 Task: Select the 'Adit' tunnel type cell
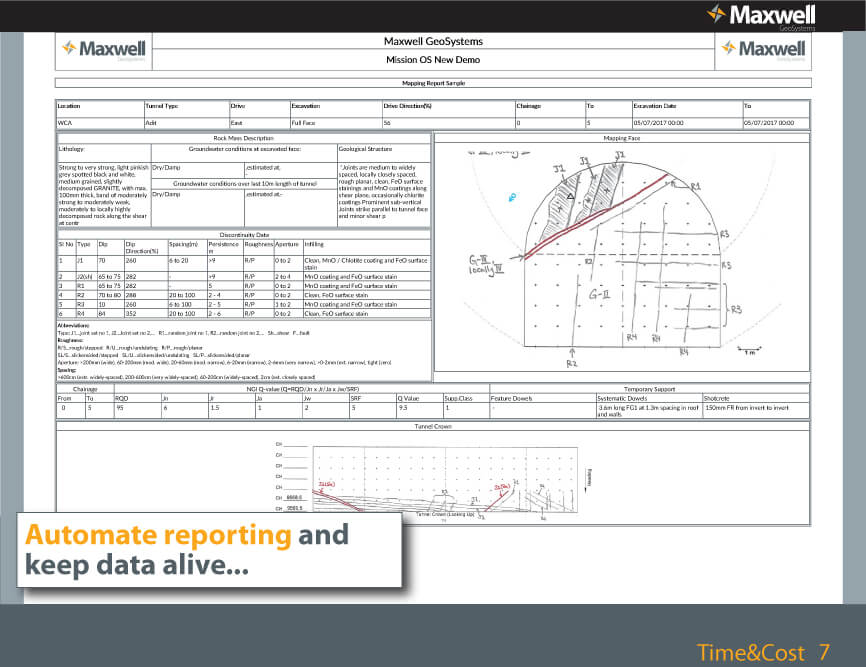click(187, 123)
